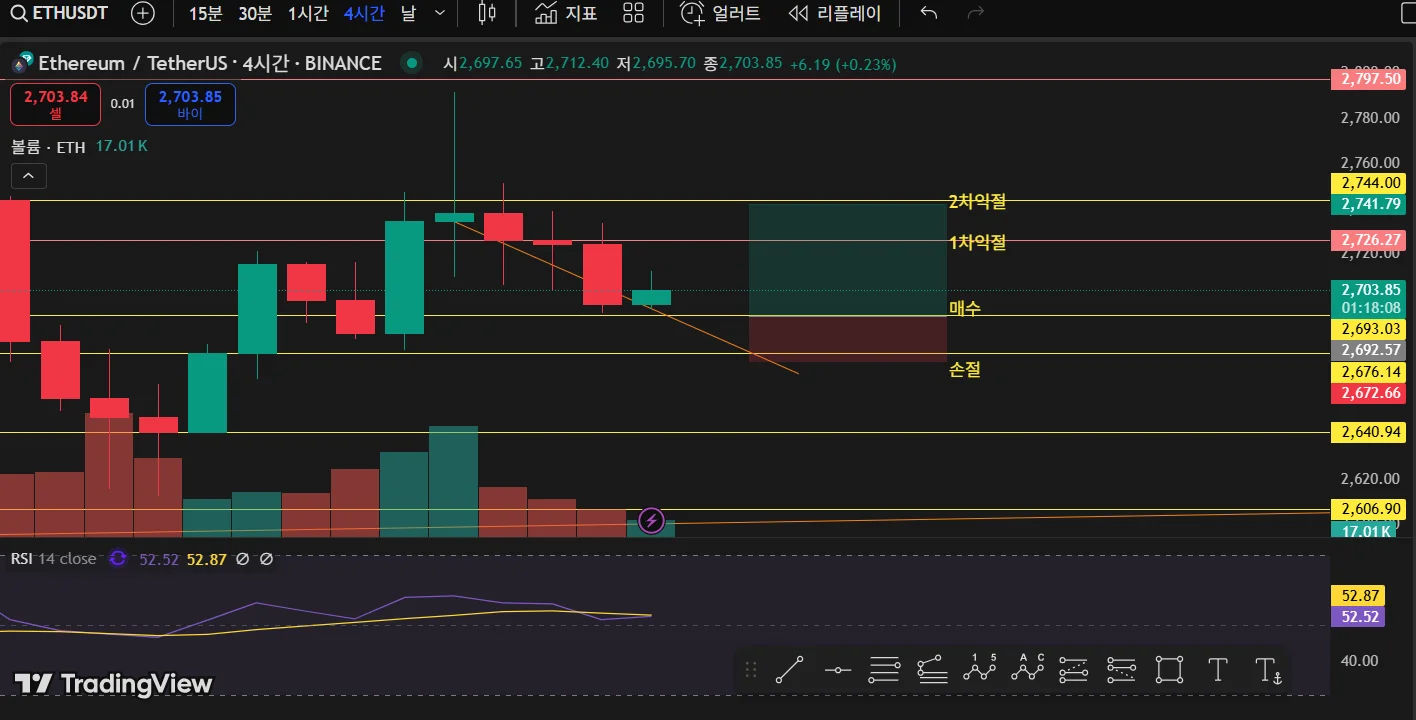Screen dimensions: 1416x720
Task: Select the Horizontal Line drawing tool
Action: coord(837,670)
